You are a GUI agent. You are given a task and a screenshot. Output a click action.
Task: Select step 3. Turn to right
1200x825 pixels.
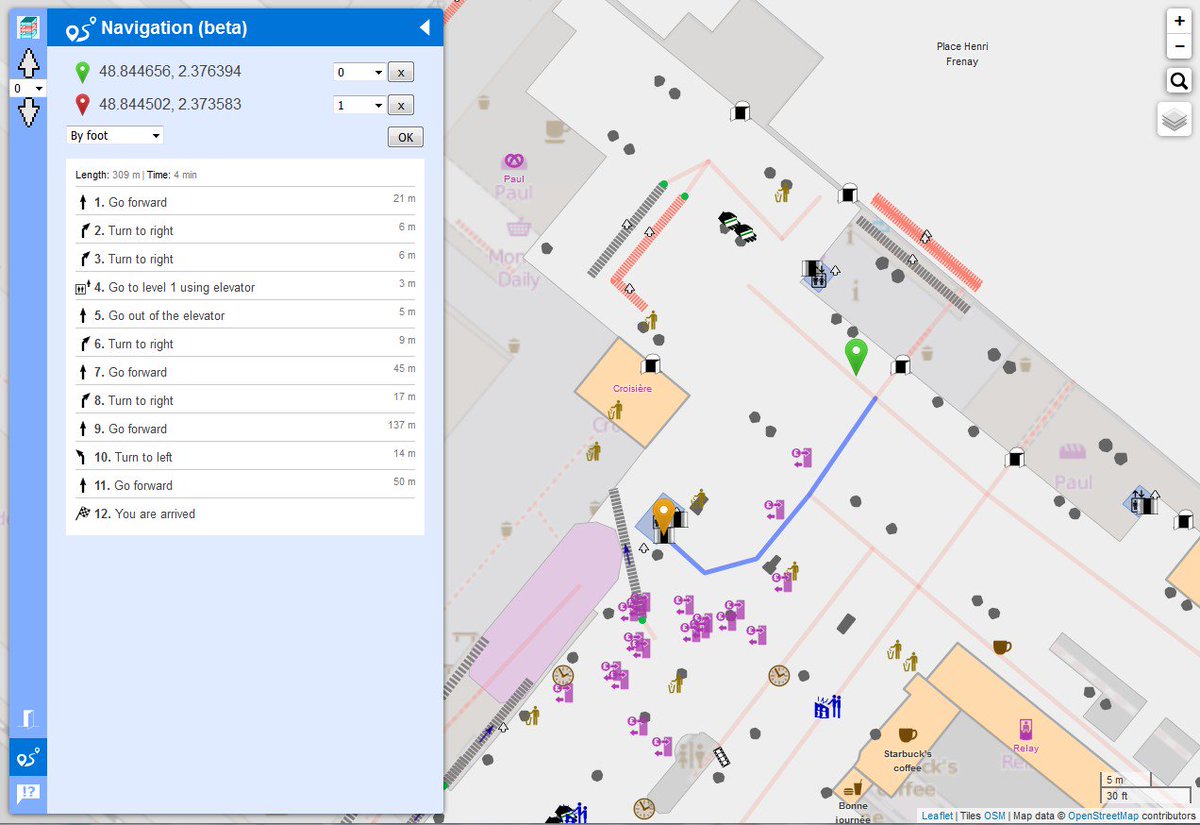[x=246, y=258]
